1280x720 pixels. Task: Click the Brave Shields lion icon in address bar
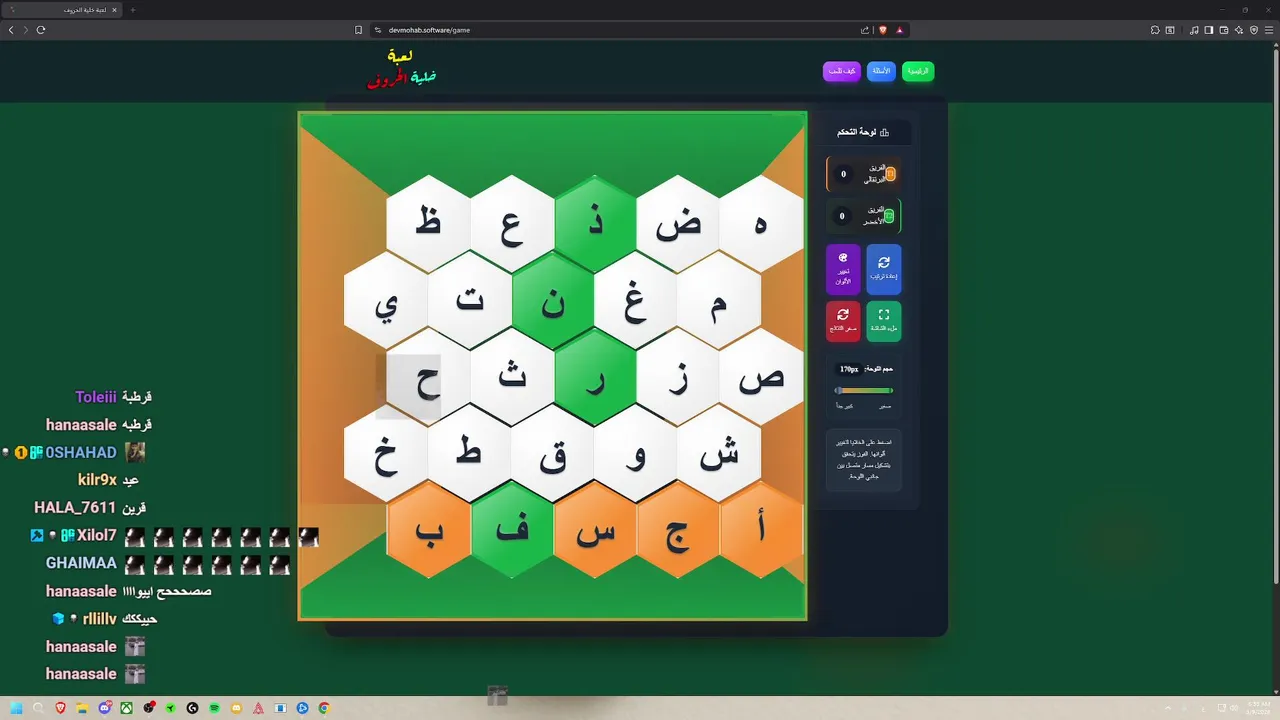pyautogui.click(x=883, y=30)
